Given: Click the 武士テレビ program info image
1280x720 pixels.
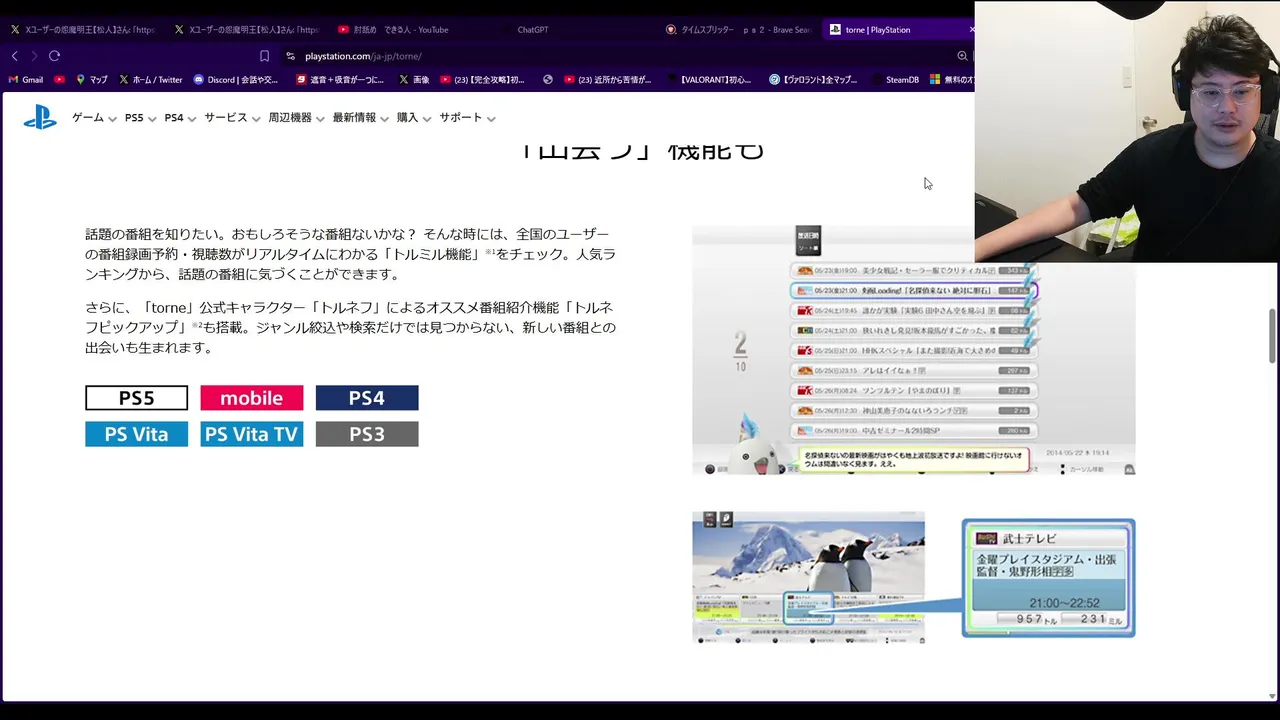Looking at the screenshot, I should (x=1048, y=578).
